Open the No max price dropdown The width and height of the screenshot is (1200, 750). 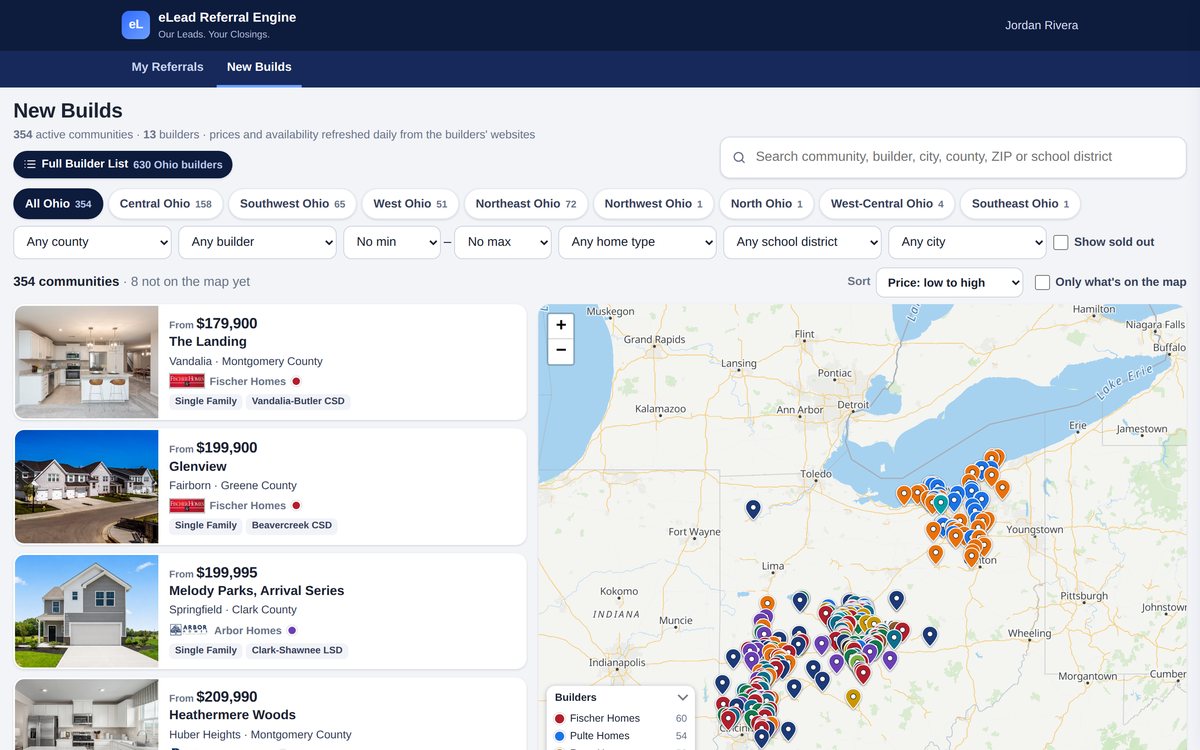tap(503, 242)
